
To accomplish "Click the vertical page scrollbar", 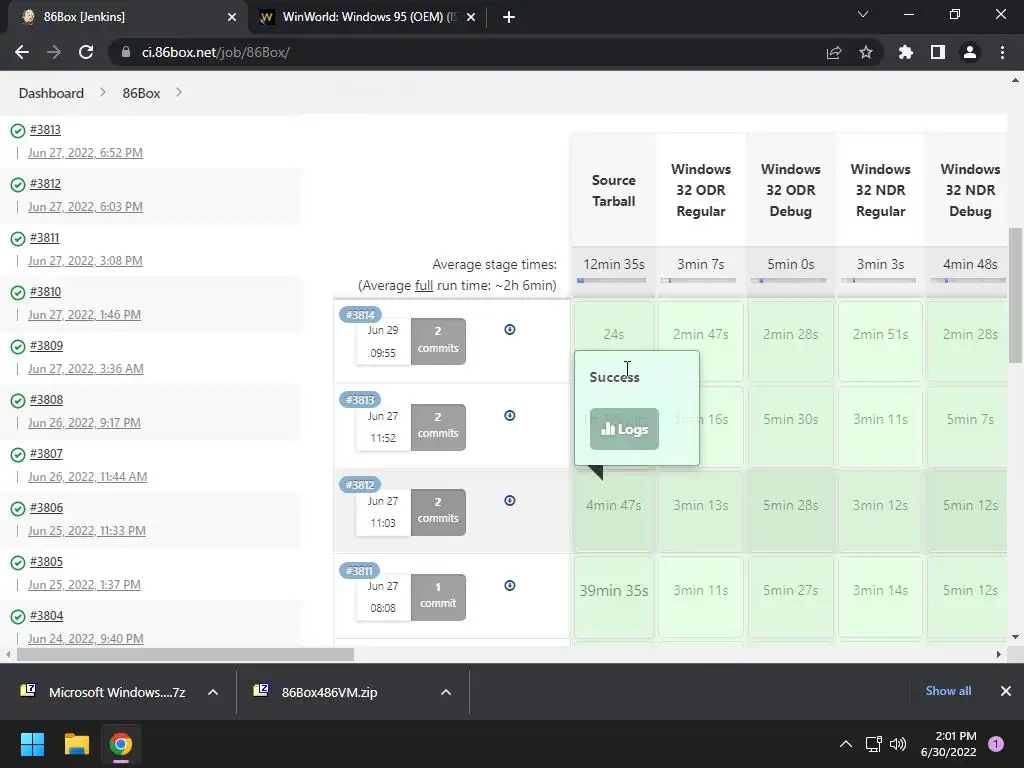I will pyautogui.click(x=1015, y=295).
